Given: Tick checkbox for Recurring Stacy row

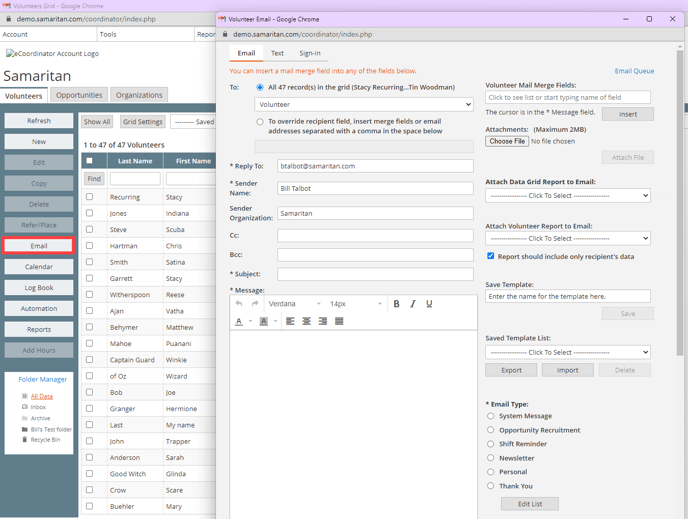Looking at the screenshot, I should pos(90,197).
